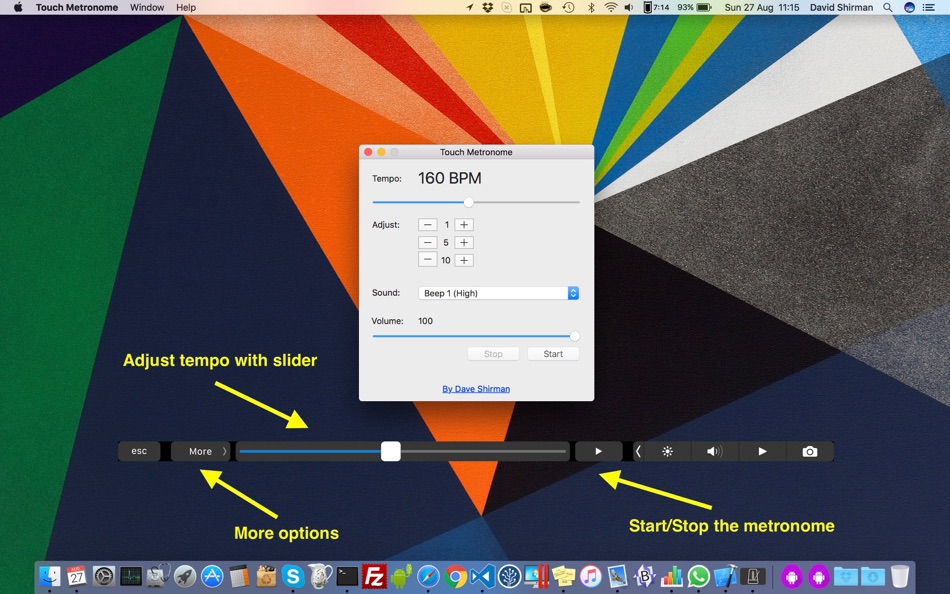This screenshot has width=950, height=594.
Task: Click the Time Machine menu bar icon
Action: [568, 7]
